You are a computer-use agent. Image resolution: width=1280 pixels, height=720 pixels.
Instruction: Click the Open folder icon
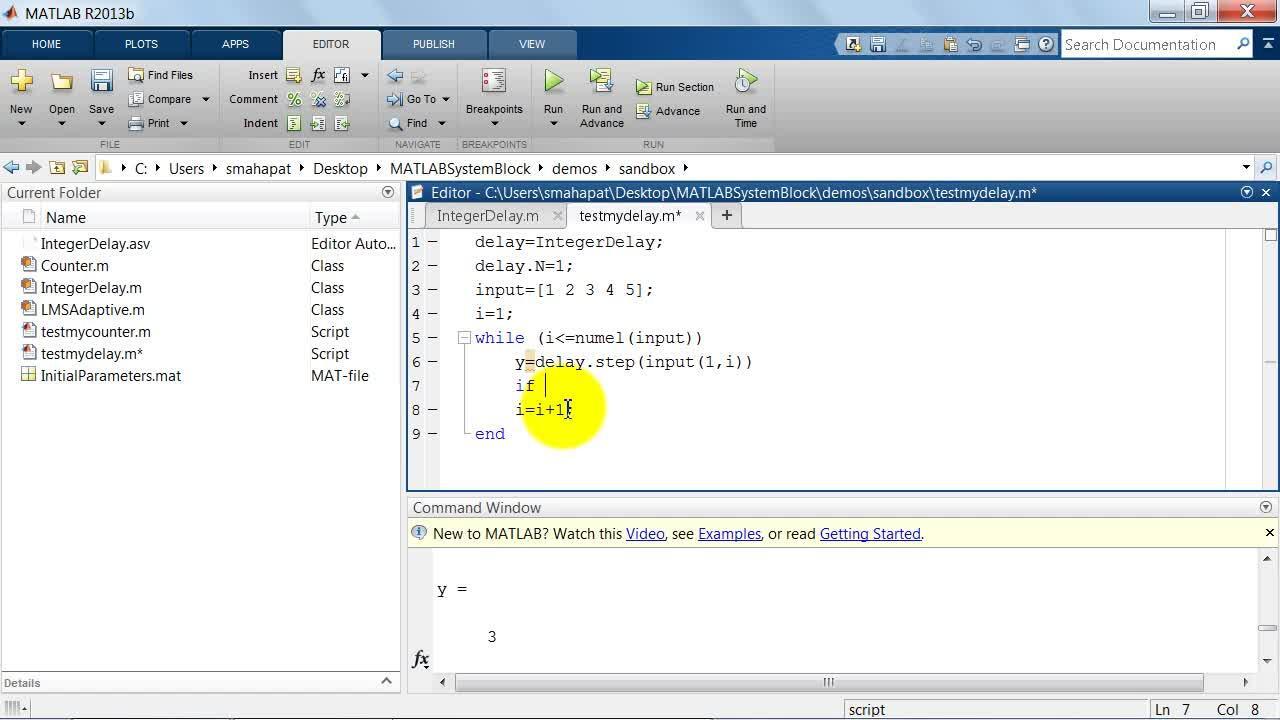point(62,81)
